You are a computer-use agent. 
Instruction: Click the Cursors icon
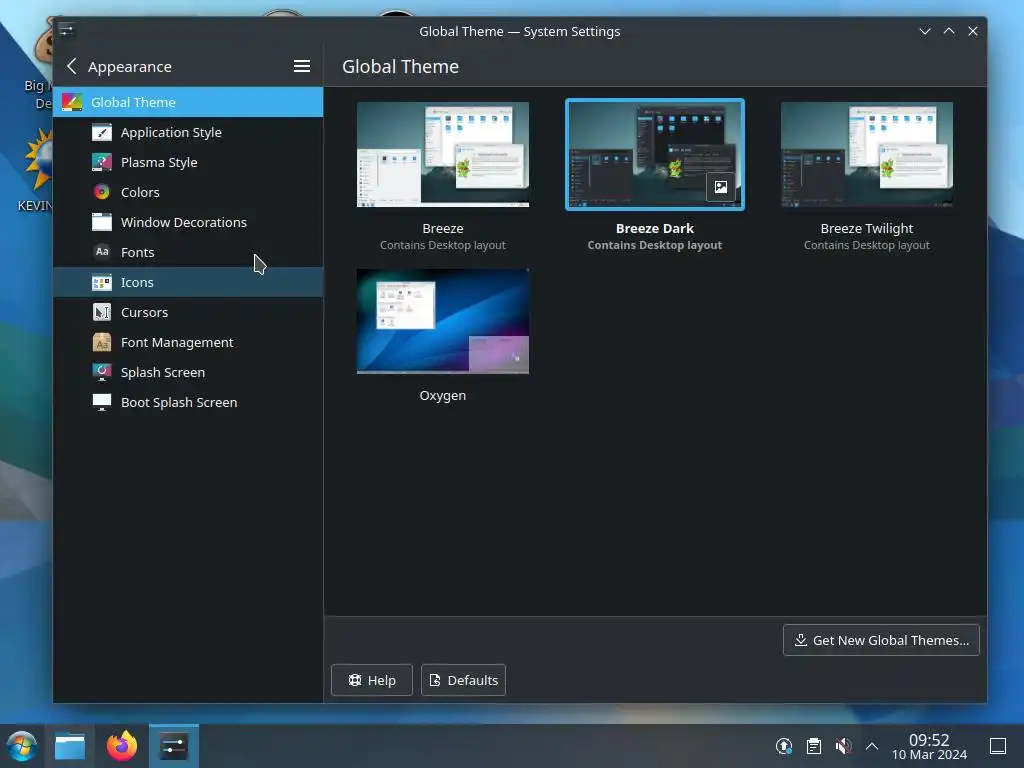point(102,312)
